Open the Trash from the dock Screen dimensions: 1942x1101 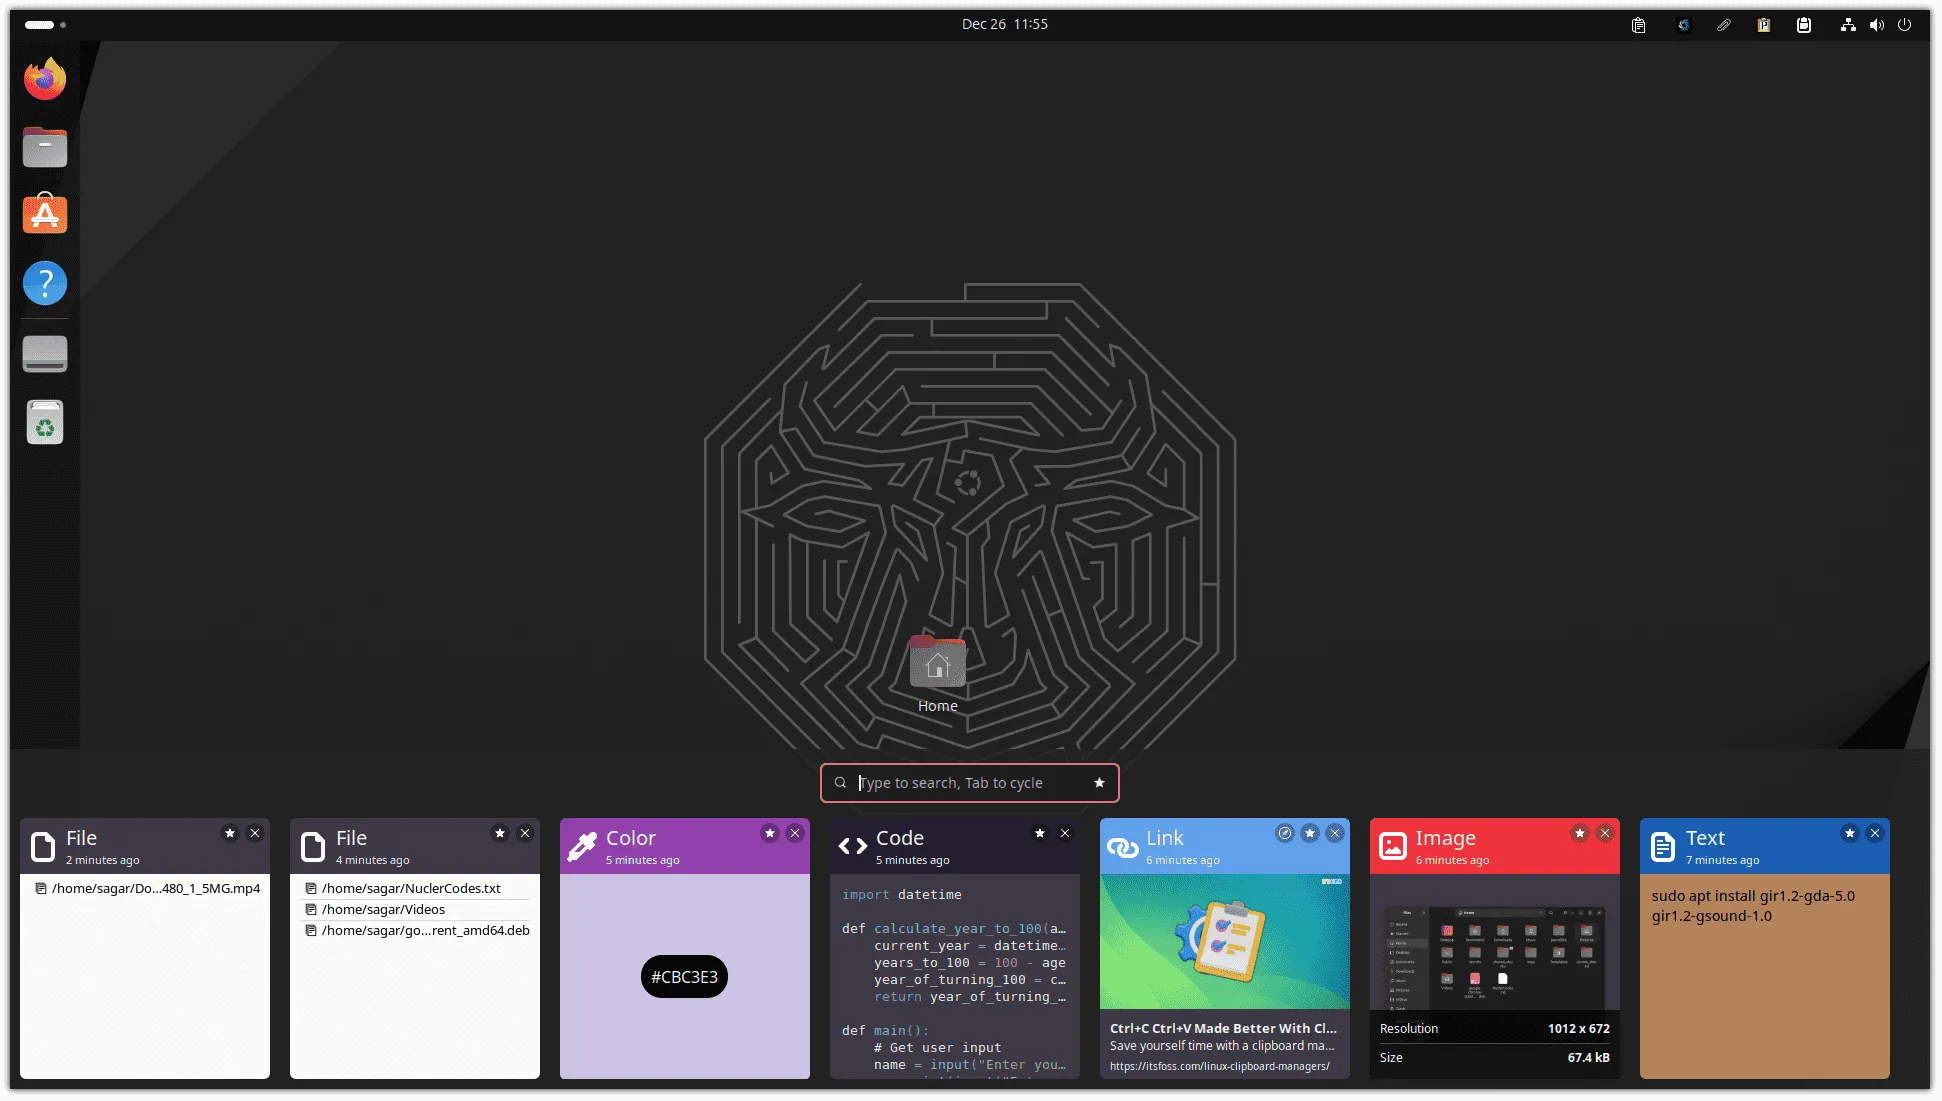click(44, 421)
